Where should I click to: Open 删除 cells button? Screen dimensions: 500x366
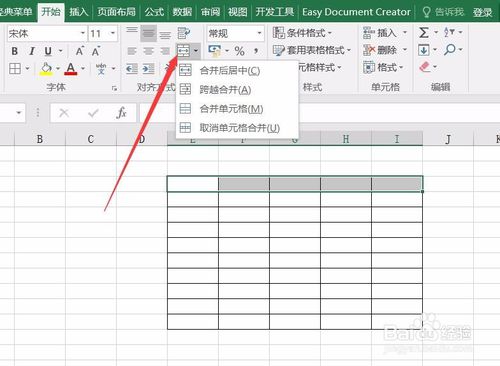pos(385,50)
